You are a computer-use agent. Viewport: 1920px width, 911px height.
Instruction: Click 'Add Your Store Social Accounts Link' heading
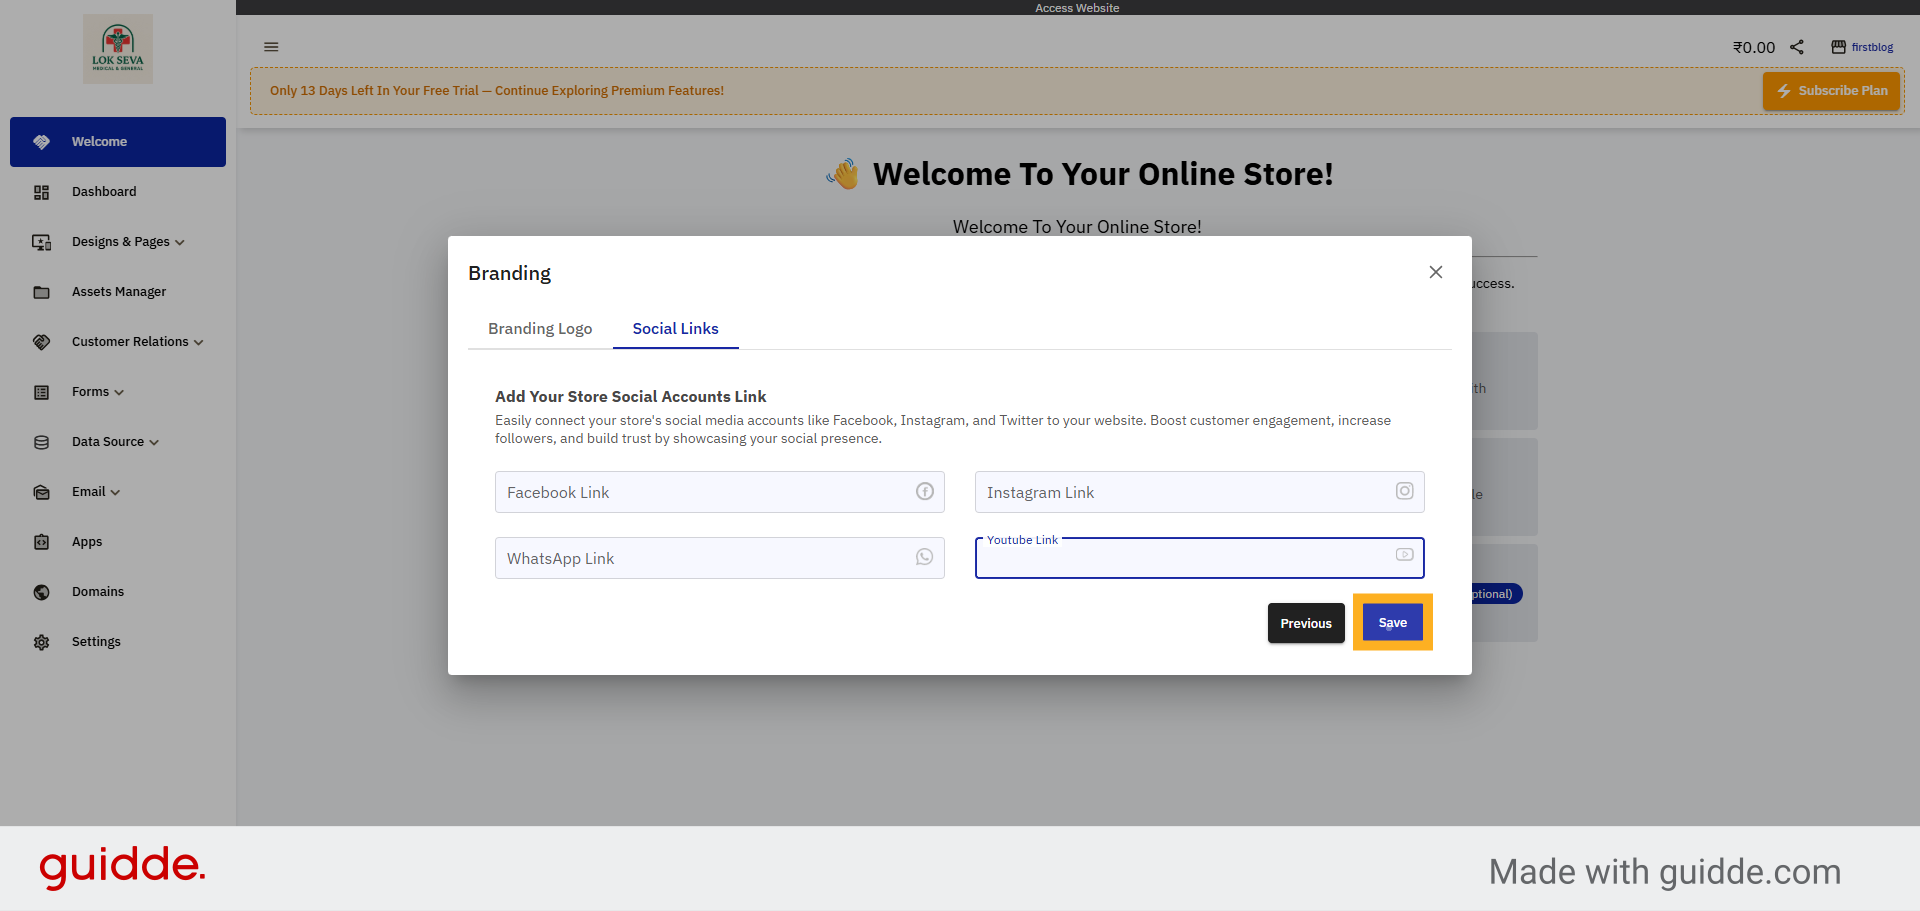click(x=631, y=397)
